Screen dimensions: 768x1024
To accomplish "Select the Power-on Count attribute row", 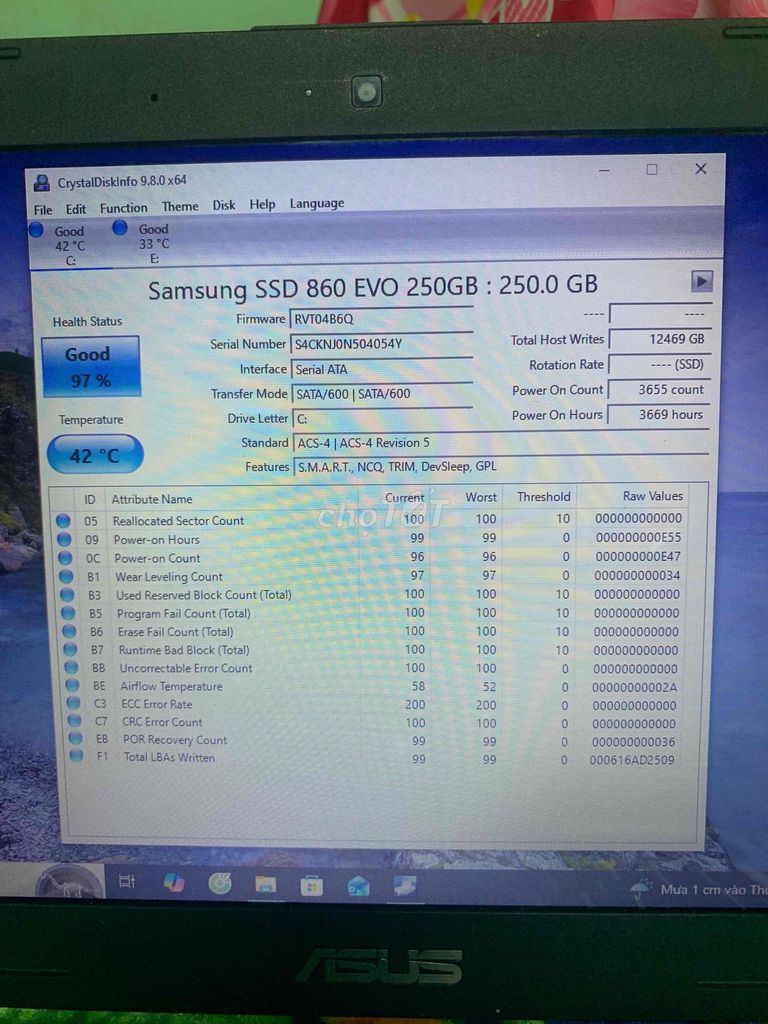I will pos(371,557).
